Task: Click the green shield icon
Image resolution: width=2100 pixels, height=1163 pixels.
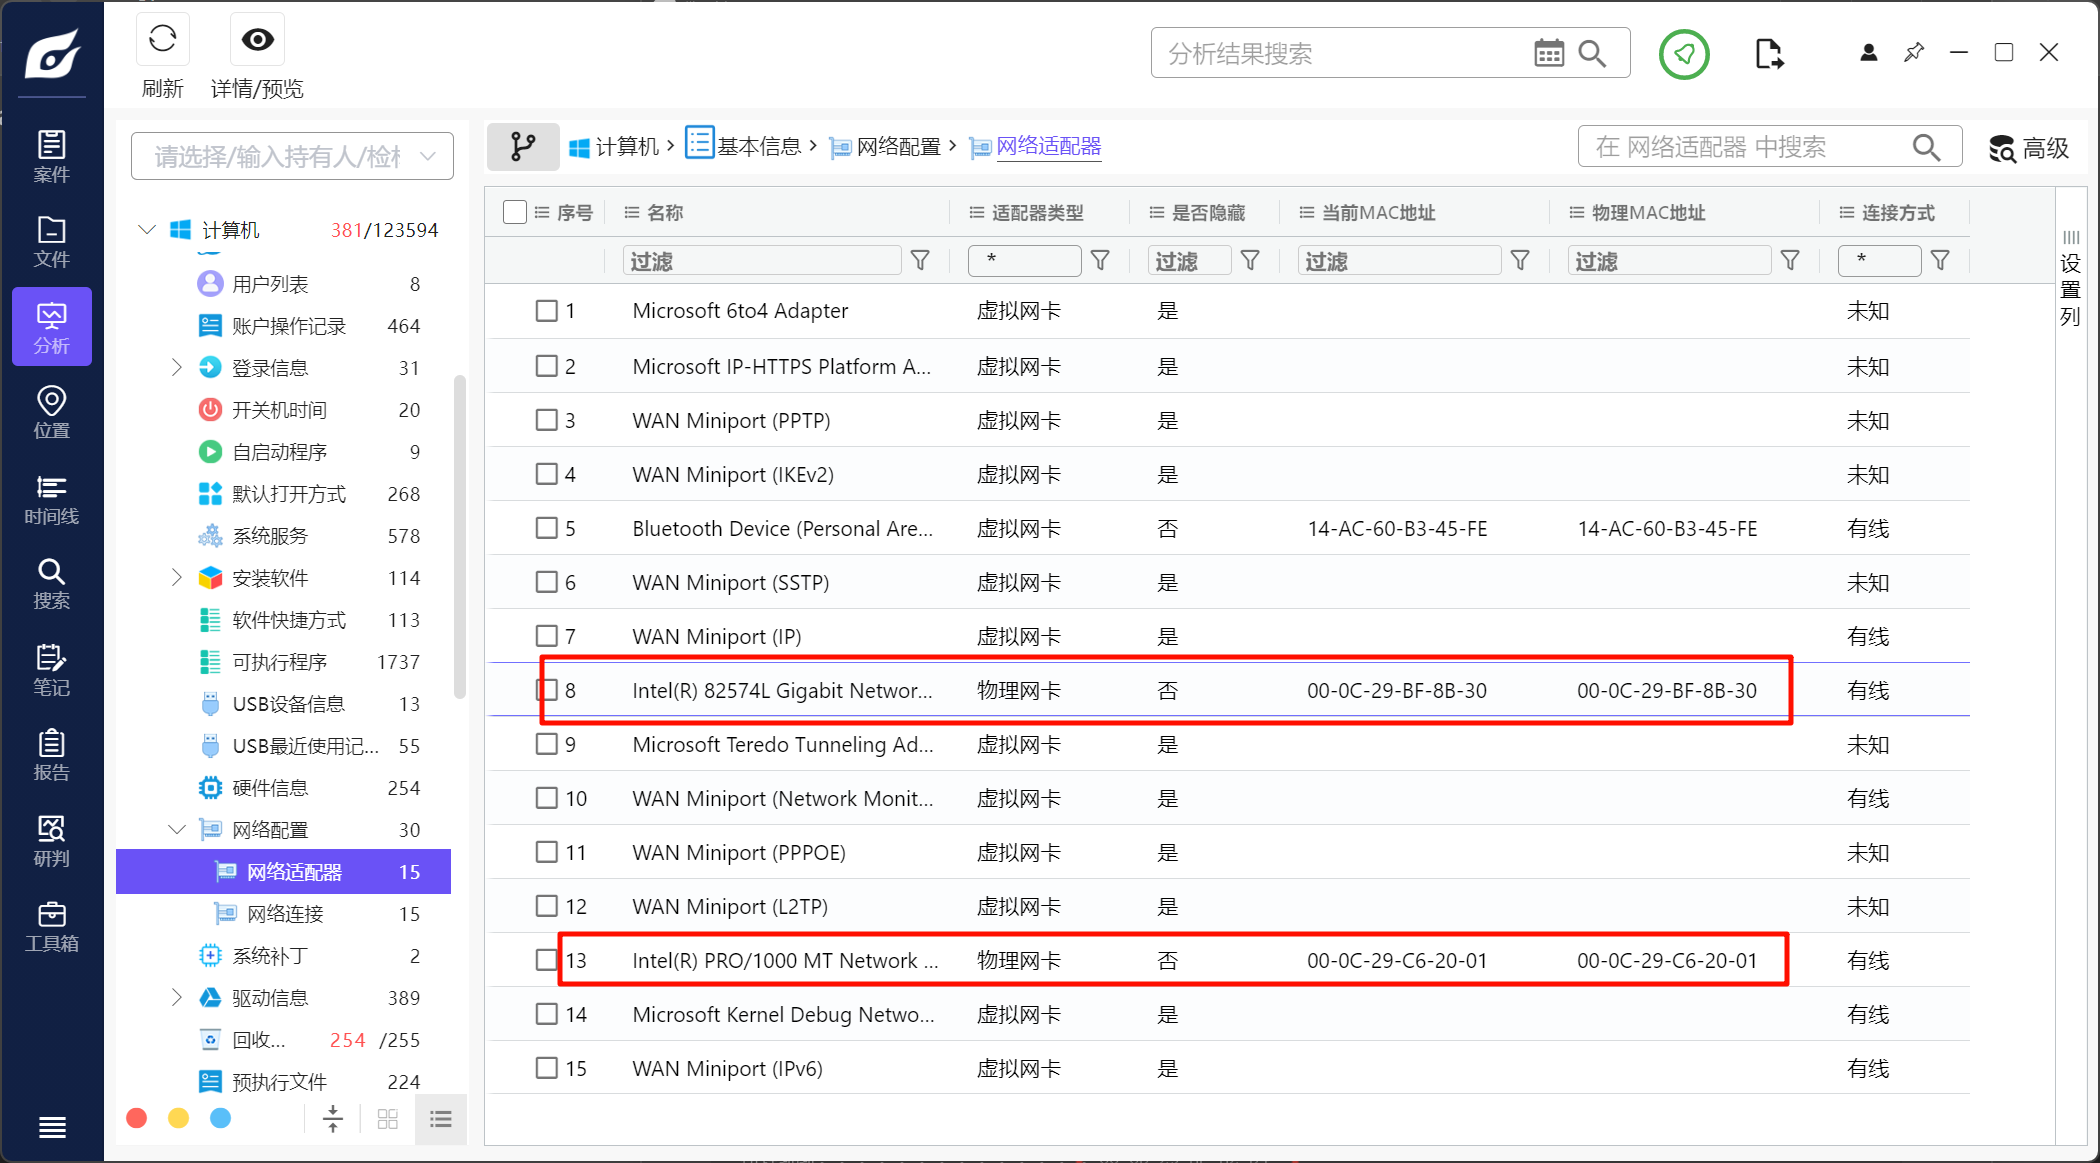Action: click(x=1684, y=54)
